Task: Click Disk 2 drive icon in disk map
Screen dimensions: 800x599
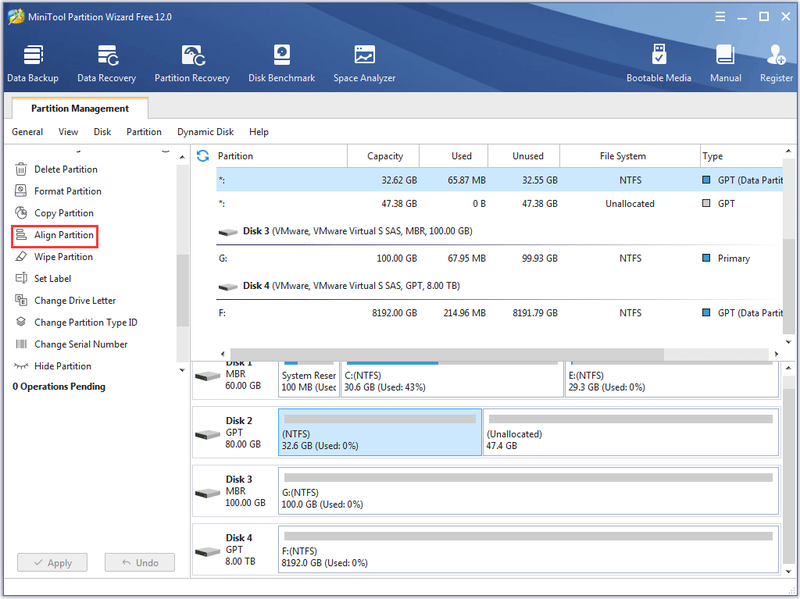Action: pos(208,435)
